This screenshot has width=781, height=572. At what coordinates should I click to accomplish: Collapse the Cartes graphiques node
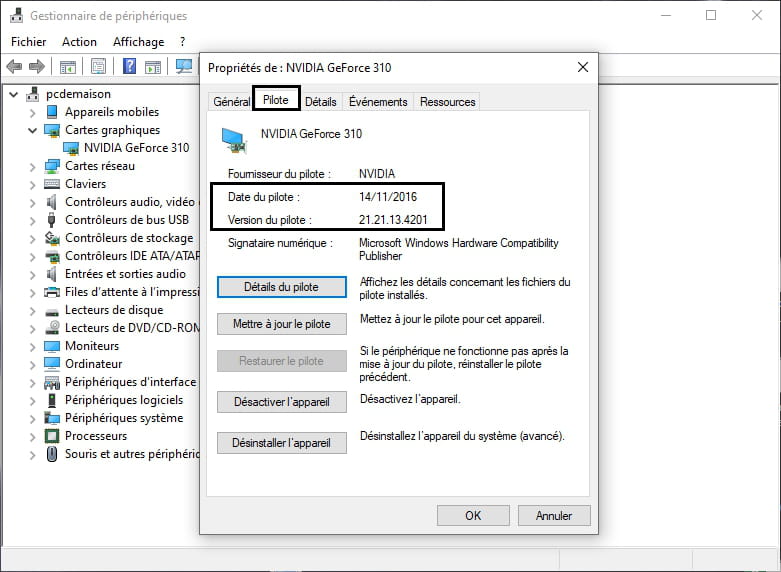tap(32, 131)
